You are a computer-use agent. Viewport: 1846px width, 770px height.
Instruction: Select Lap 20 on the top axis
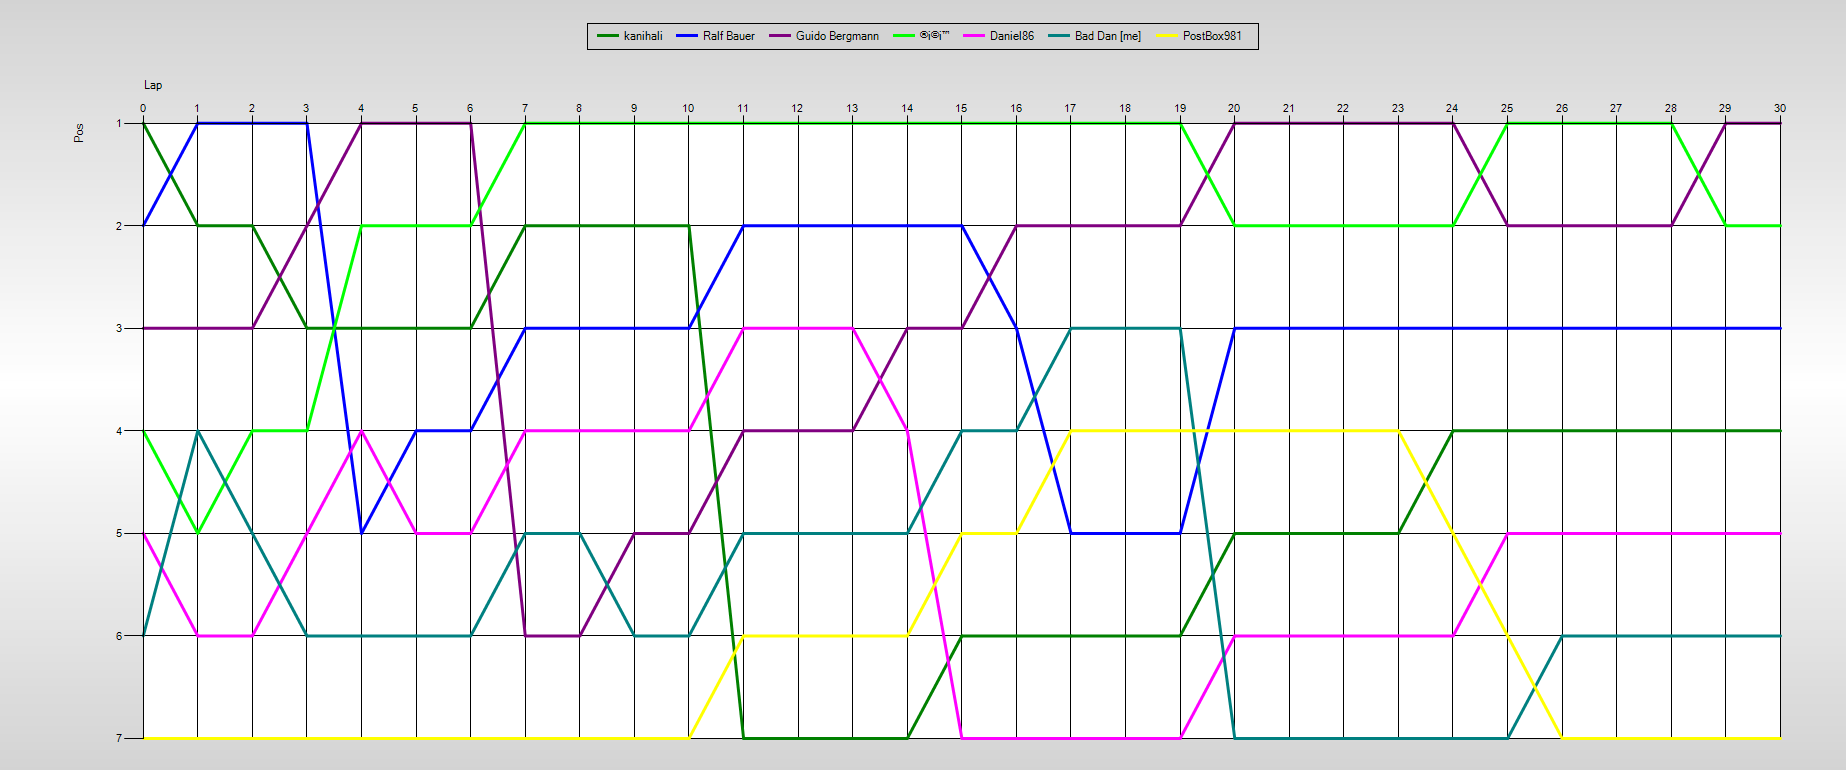click(1234, 108)
